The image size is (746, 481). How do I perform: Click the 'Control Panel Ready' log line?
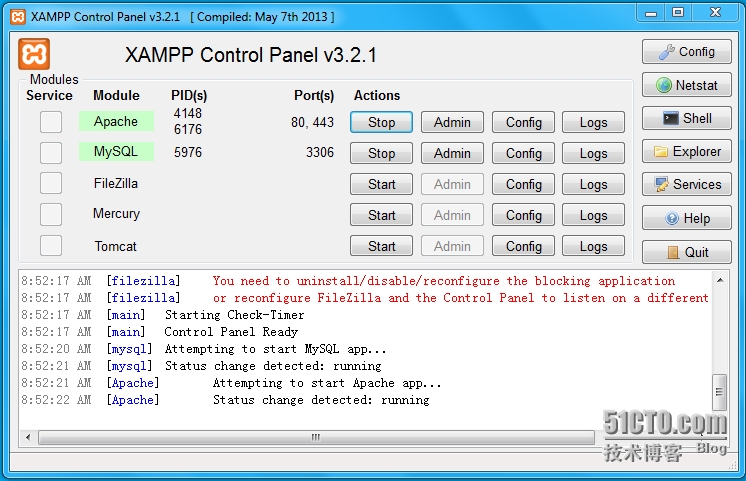231,332
